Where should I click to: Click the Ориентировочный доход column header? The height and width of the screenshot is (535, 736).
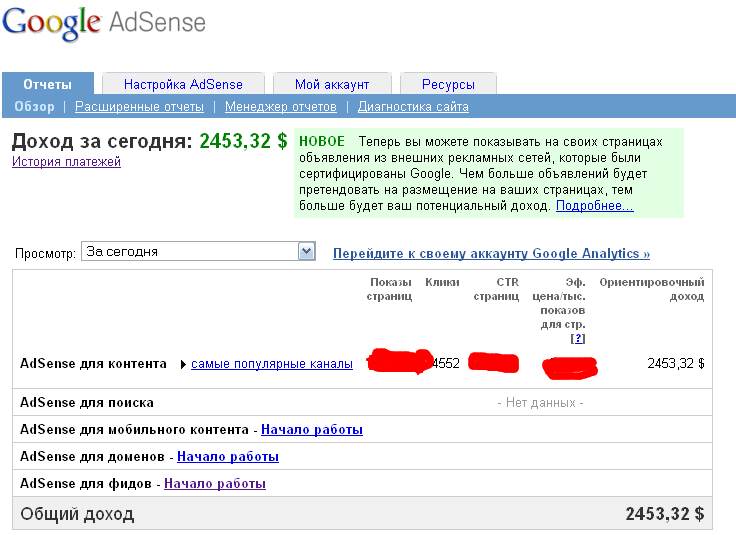point(652,289)
